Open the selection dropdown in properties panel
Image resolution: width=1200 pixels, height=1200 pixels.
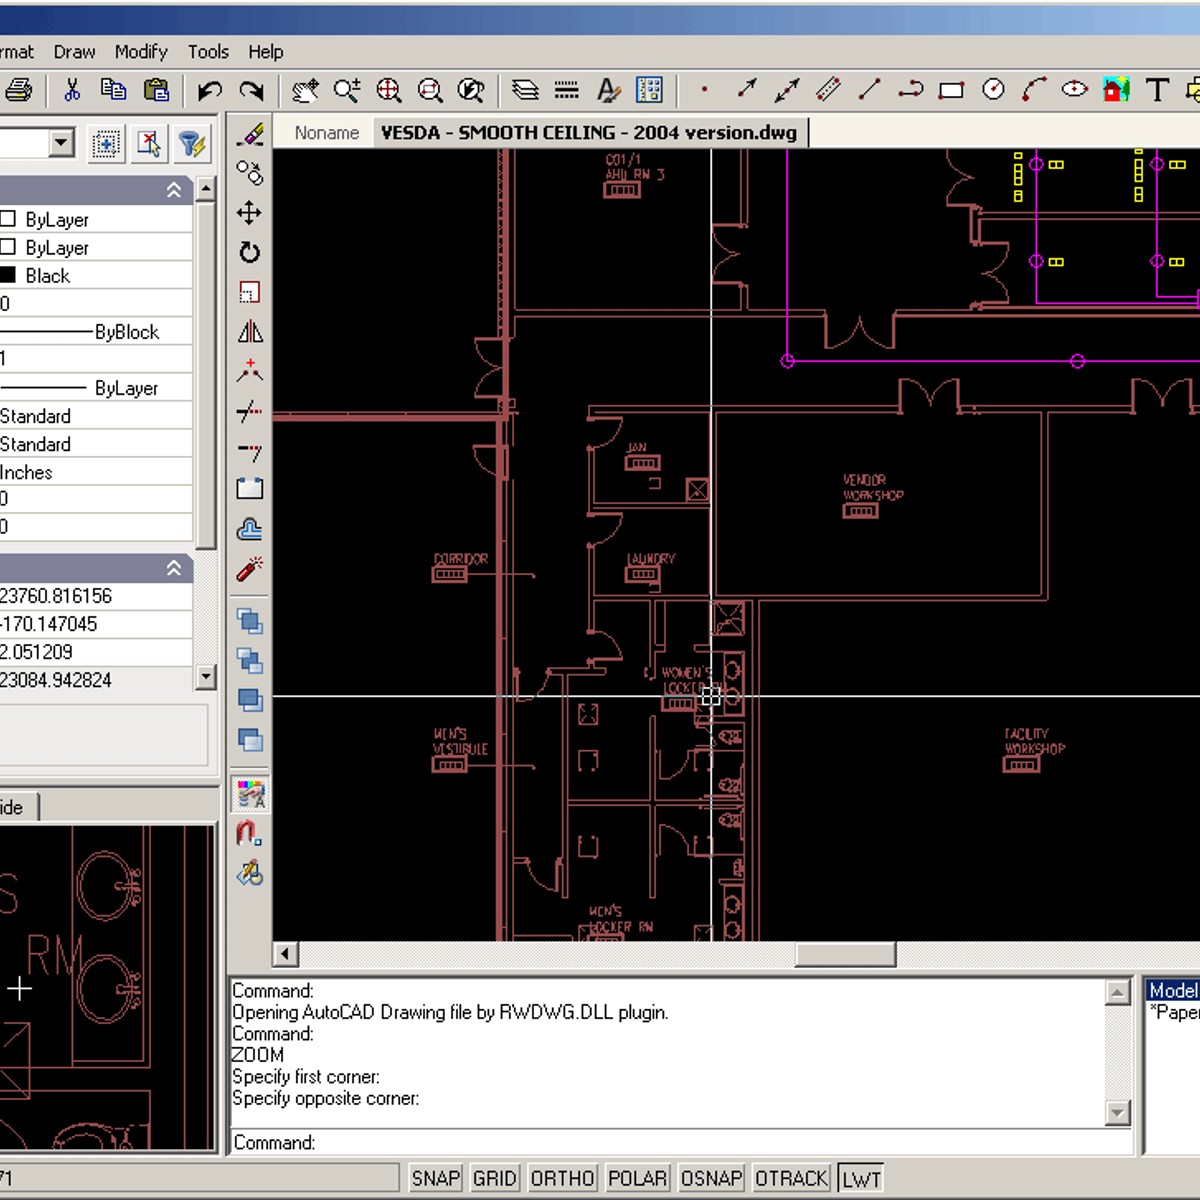point(62,143)
